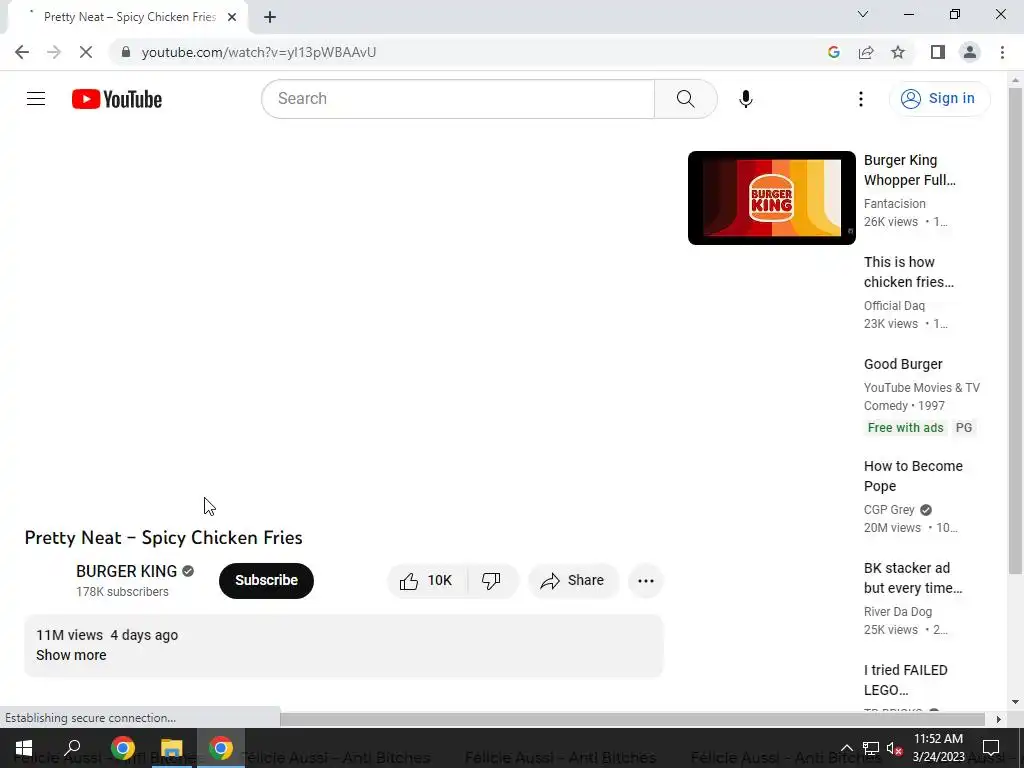This screenshot has height=768, width=1024.
Task: Share this page from address bar icon
Action: 866,52
